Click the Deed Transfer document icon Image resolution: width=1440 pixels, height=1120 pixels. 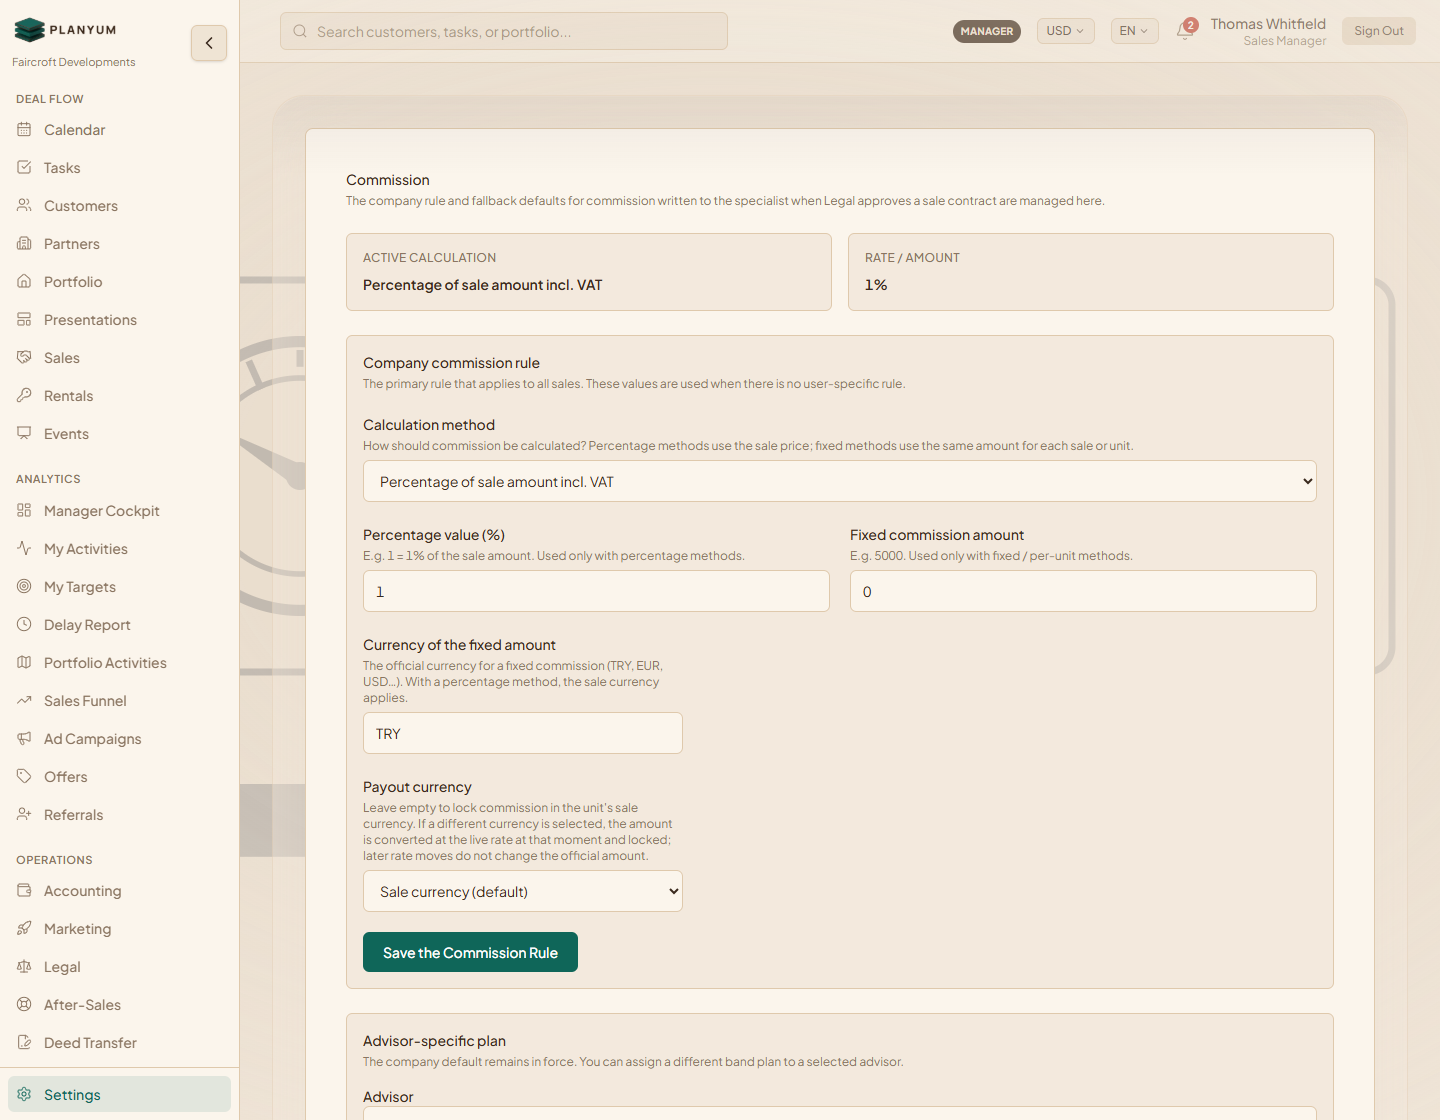[24, 1043]
